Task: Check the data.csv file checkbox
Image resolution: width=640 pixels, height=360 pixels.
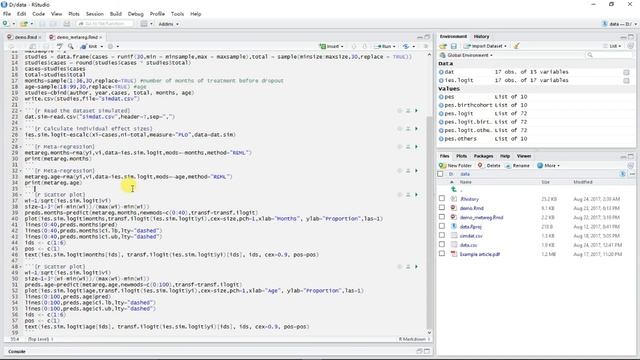Action: pos(442,244)
